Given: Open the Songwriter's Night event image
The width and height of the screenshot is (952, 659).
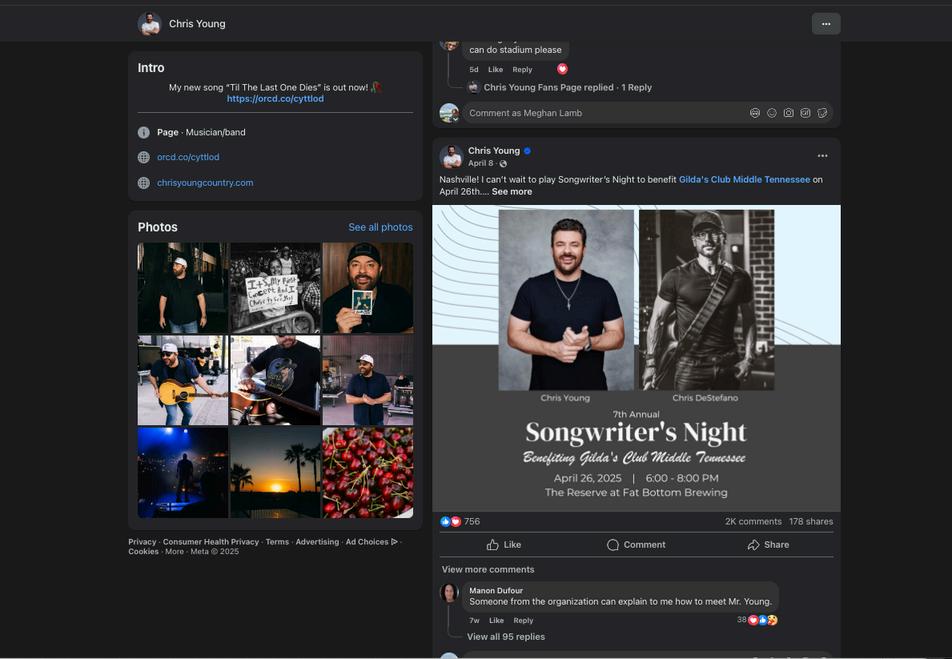Looking at the screenshot, I should pos(636,358).
